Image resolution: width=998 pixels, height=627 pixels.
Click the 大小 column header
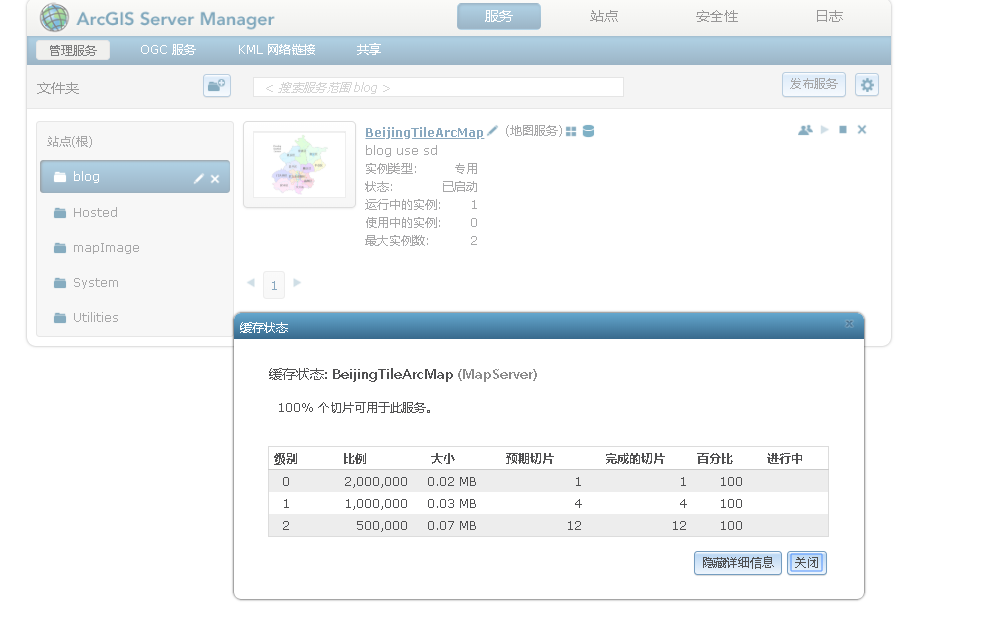[442, 458]
